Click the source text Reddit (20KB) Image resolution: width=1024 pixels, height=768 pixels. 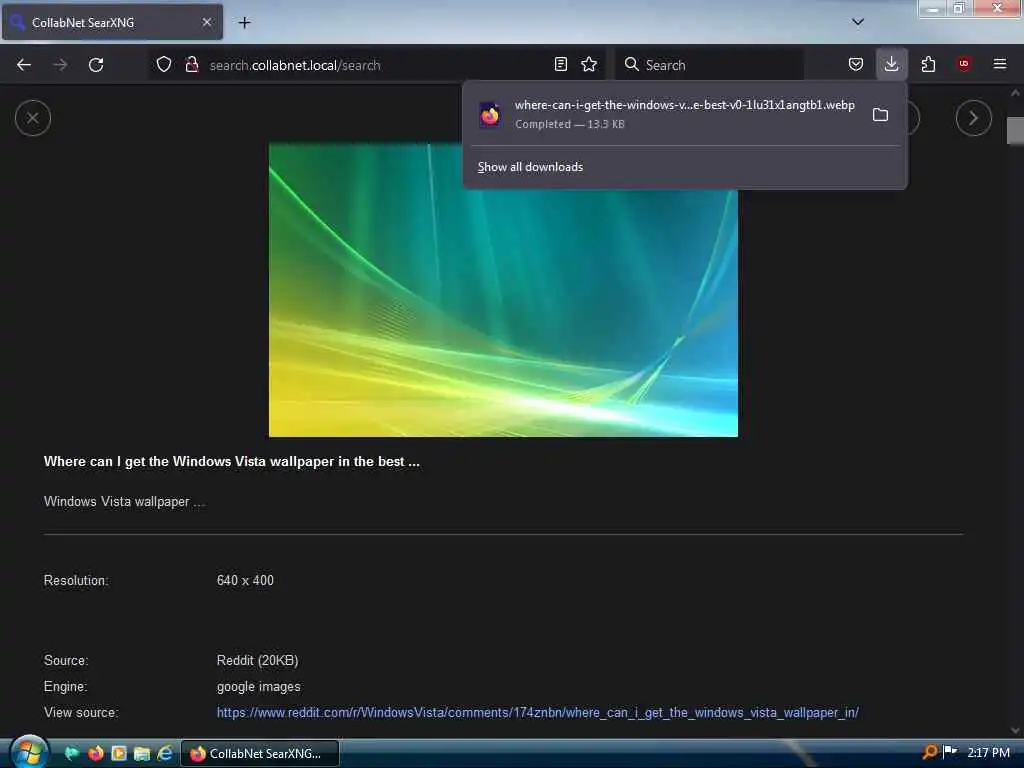(257, 660)
